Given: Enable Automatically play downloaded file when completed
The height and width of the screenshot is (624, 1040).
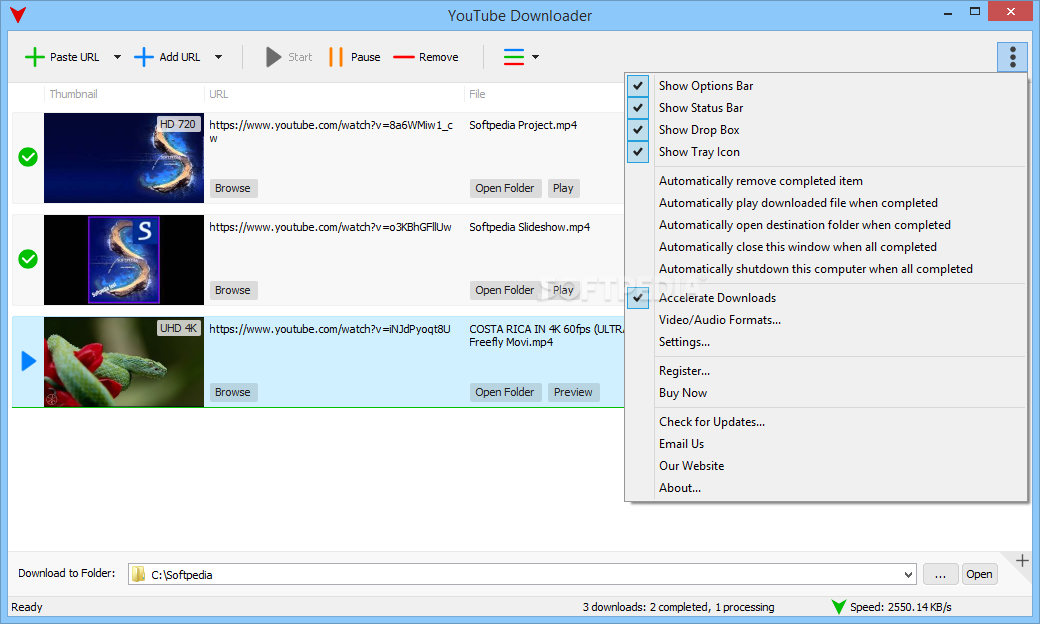Looking at the screenshot, I should click(x=826, y=203).
